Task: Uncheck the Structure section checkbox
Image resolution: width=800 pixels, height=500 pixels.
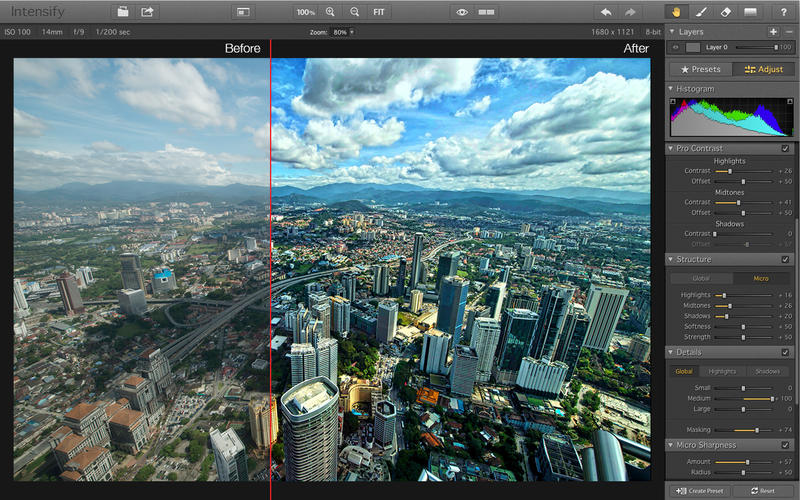Action: [x=785, y=260]
